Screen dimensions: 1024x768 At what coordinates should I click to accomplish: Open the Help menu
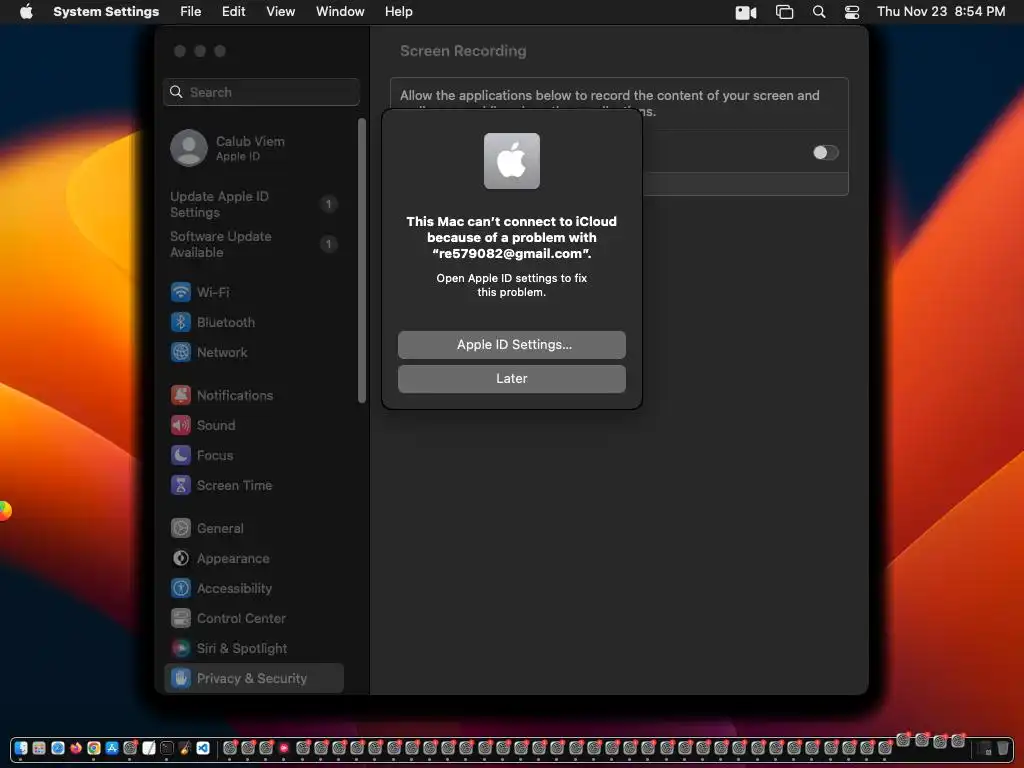coord(398,12)
